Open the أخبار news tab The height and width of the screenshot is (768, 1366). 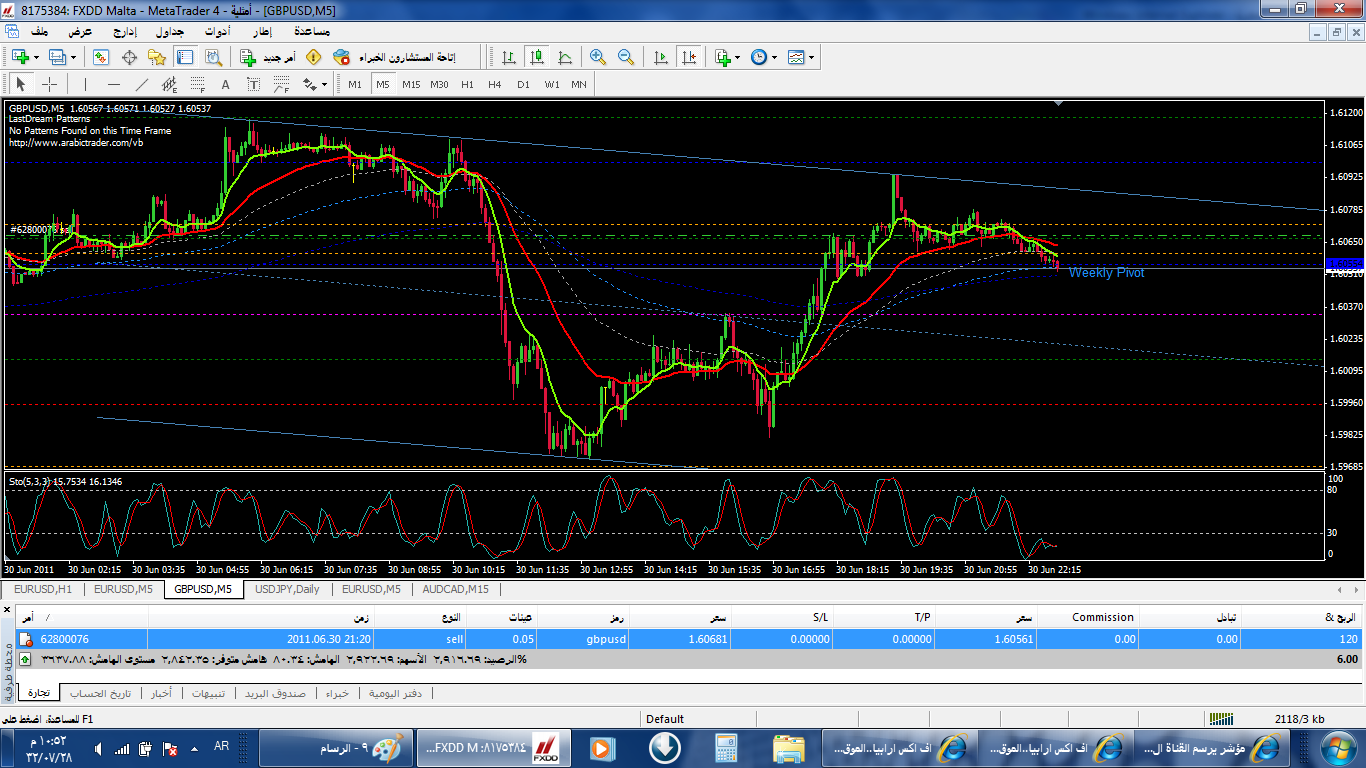[x=161, y=693]
